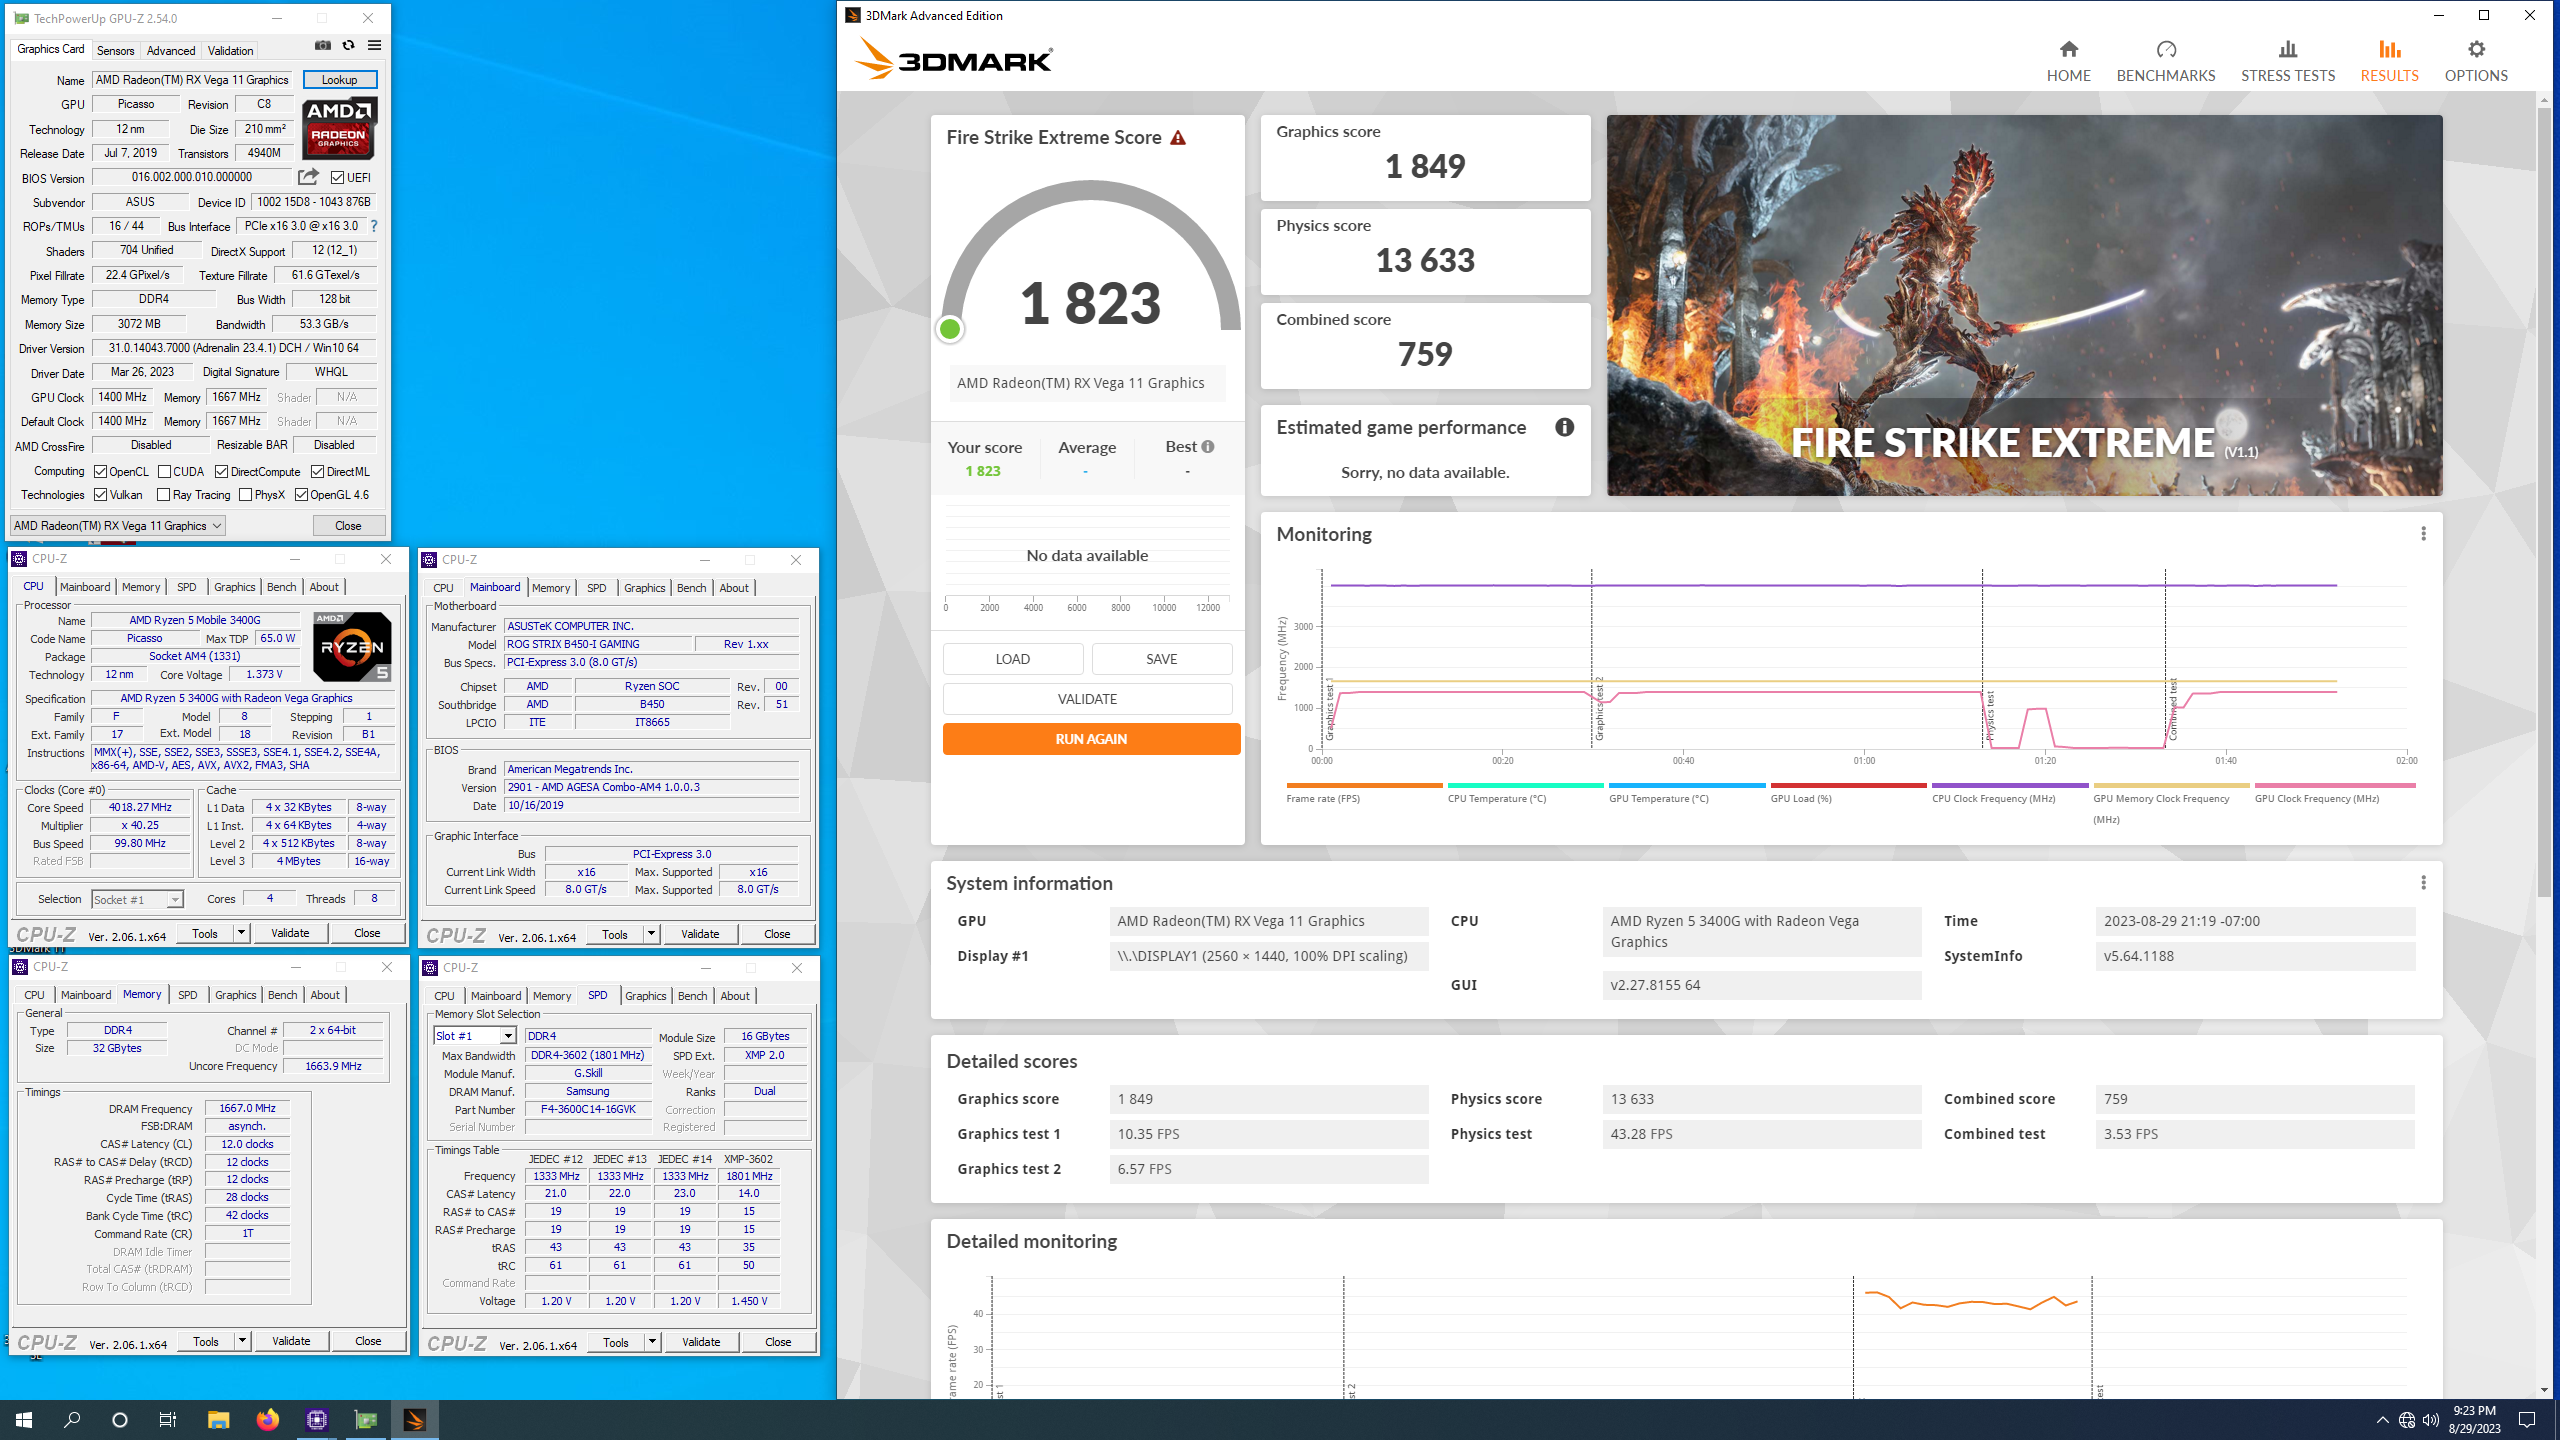
Task: Click the Fire Strike score warning triangle
Action: point(1178,138)
